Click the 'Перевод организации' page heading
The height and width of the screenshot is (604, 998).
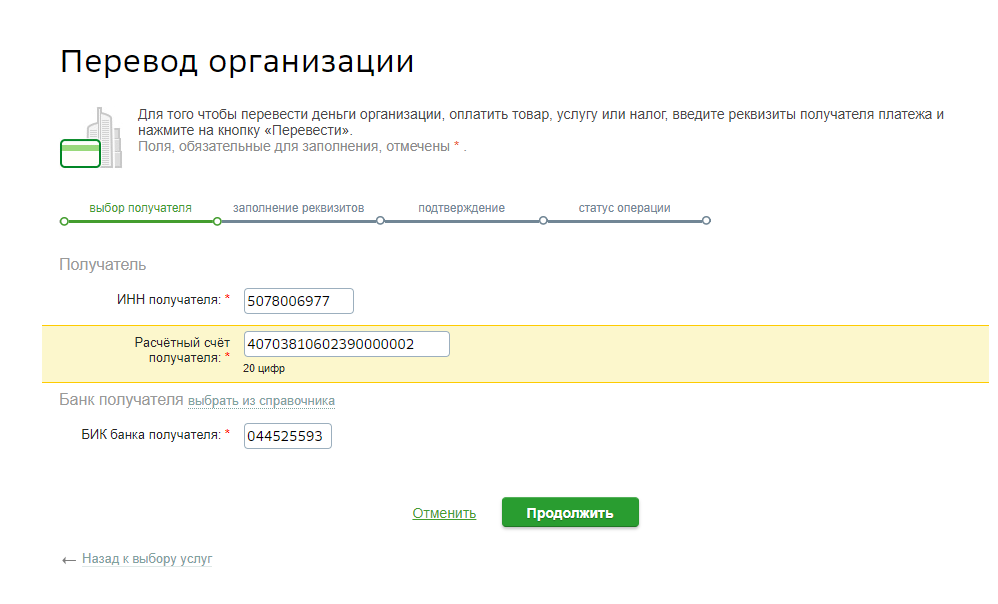click(x=237, y=62)
